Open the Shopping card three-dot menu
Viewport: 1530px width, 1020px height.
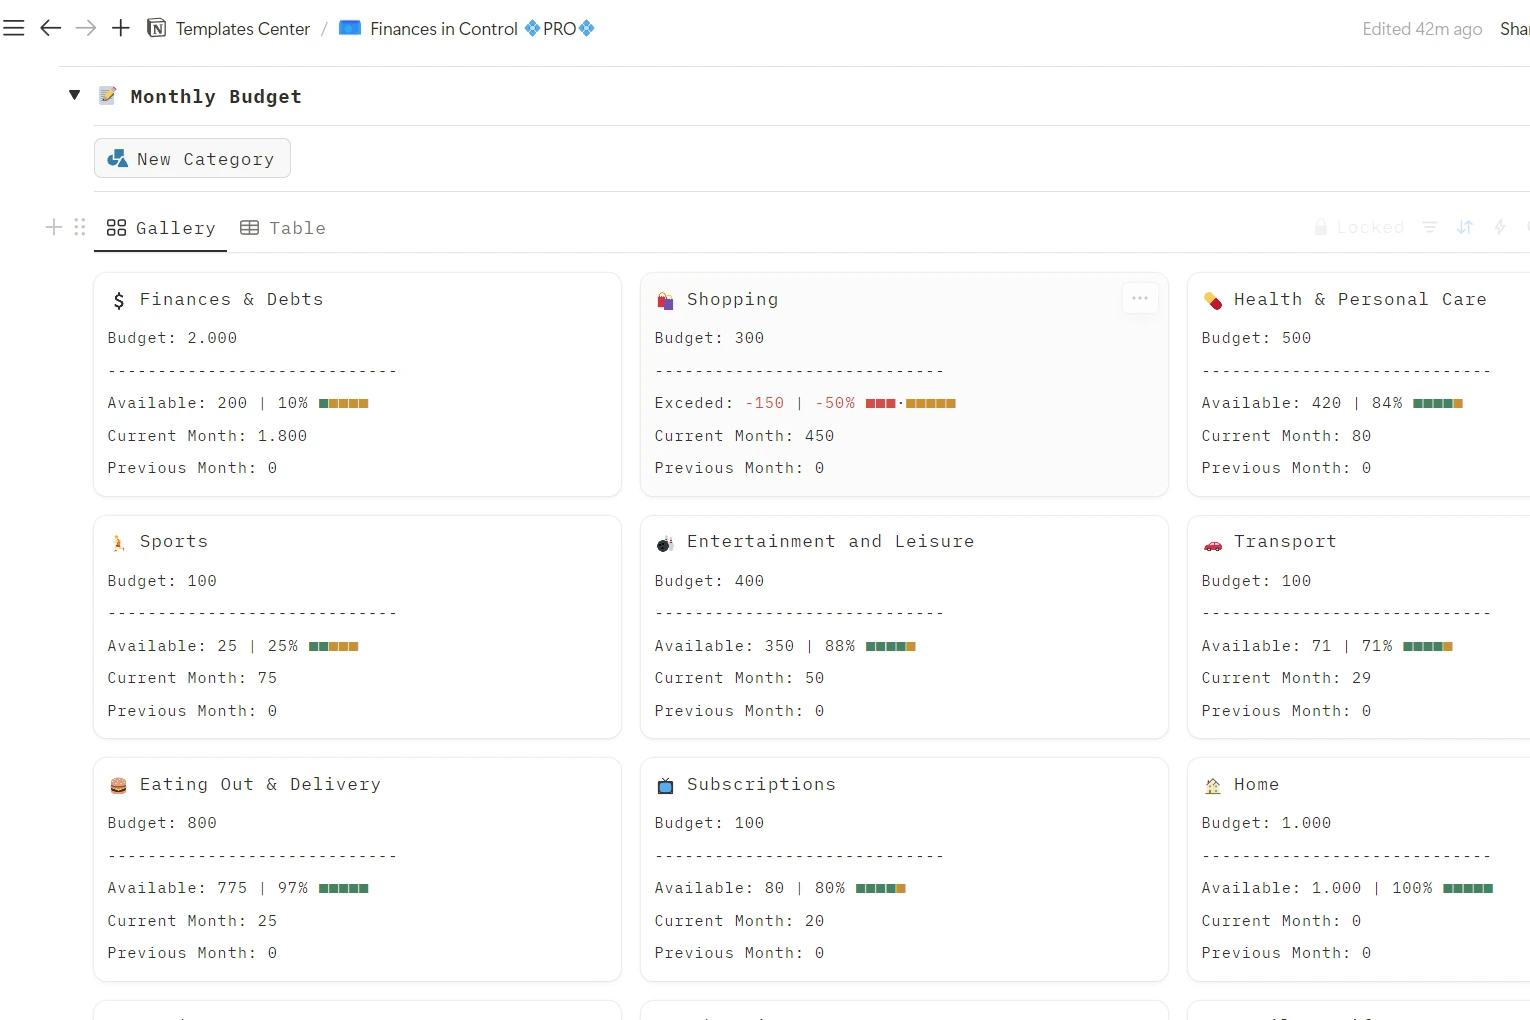pyautogui.click(x=1139, y=298)
